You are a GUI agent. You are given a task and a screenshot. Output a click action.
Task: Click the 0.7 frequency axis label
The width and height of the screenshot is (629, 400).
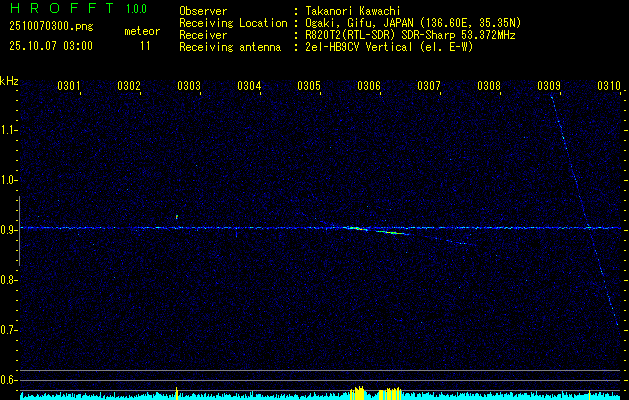click(8, 330)
